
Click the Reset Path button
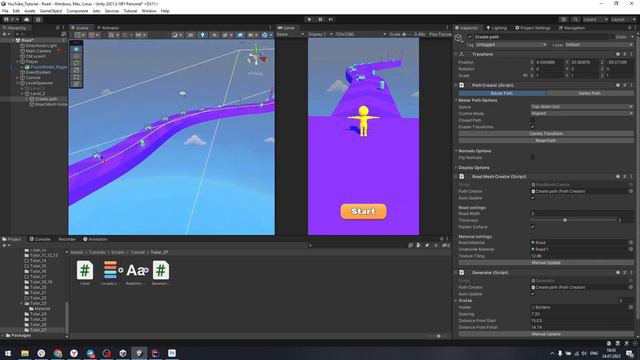(x=546, y=140)
